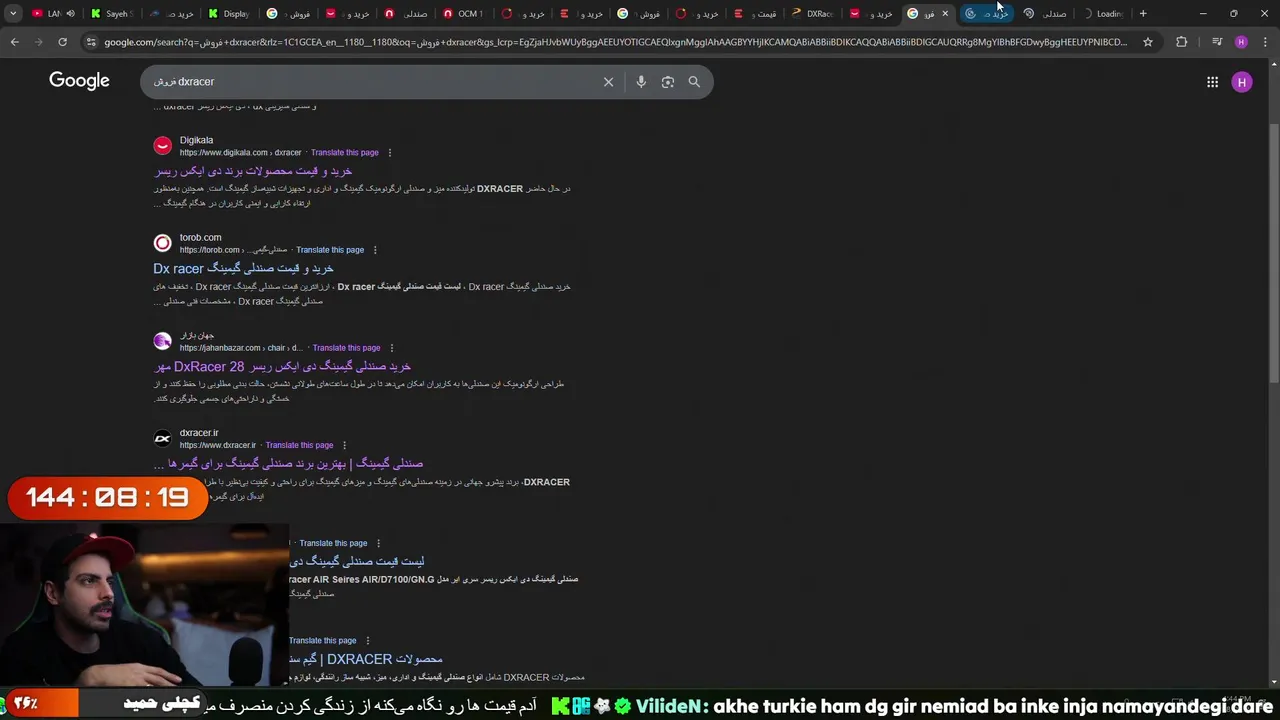Screen dimensions: 1280x720
Task: View site information icon in address bar
Action: click(92, 42)
